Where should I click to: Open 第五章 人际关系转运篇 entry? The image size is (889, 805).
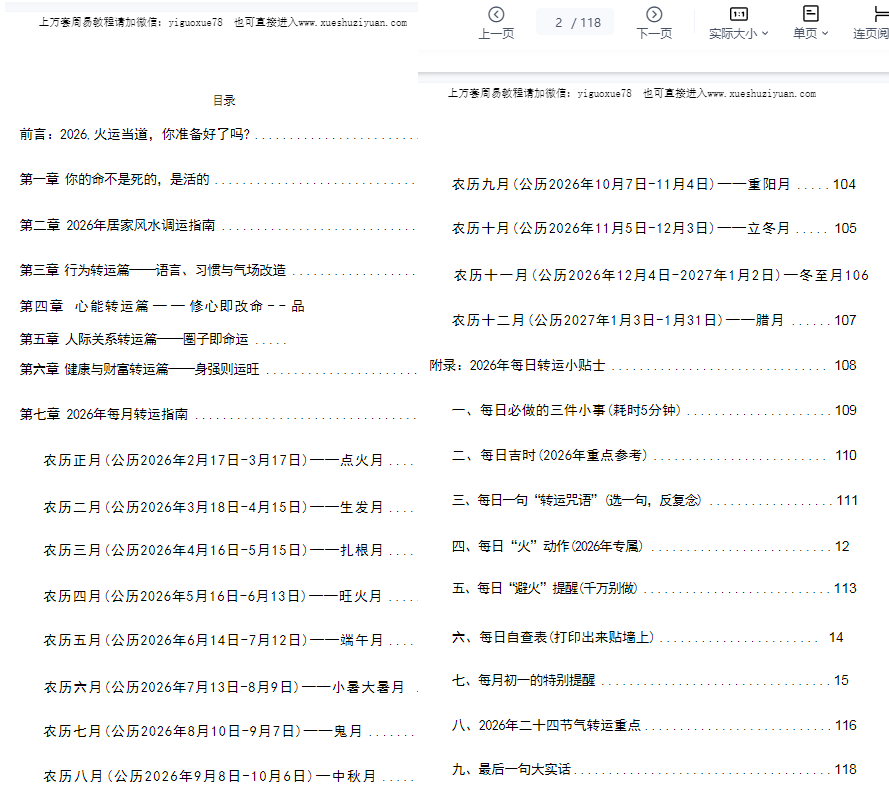tap(153, 339)
